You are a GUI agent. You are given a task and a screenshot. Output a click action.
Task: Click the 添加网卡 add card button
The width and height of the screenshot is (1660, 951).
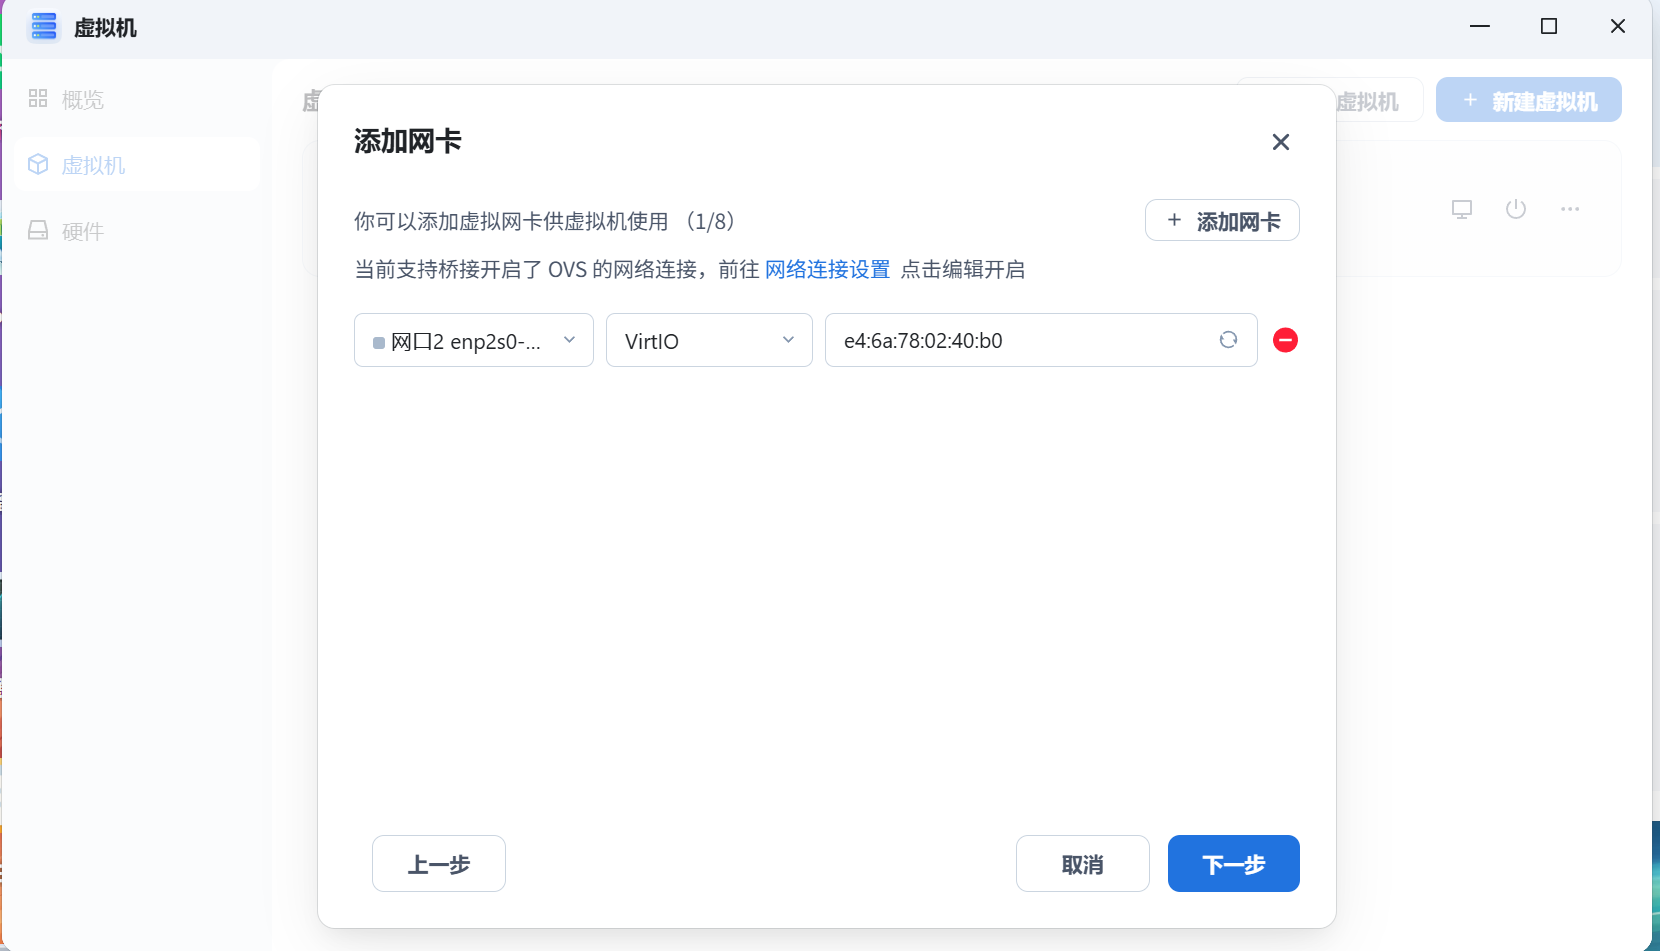point(1222,220)
